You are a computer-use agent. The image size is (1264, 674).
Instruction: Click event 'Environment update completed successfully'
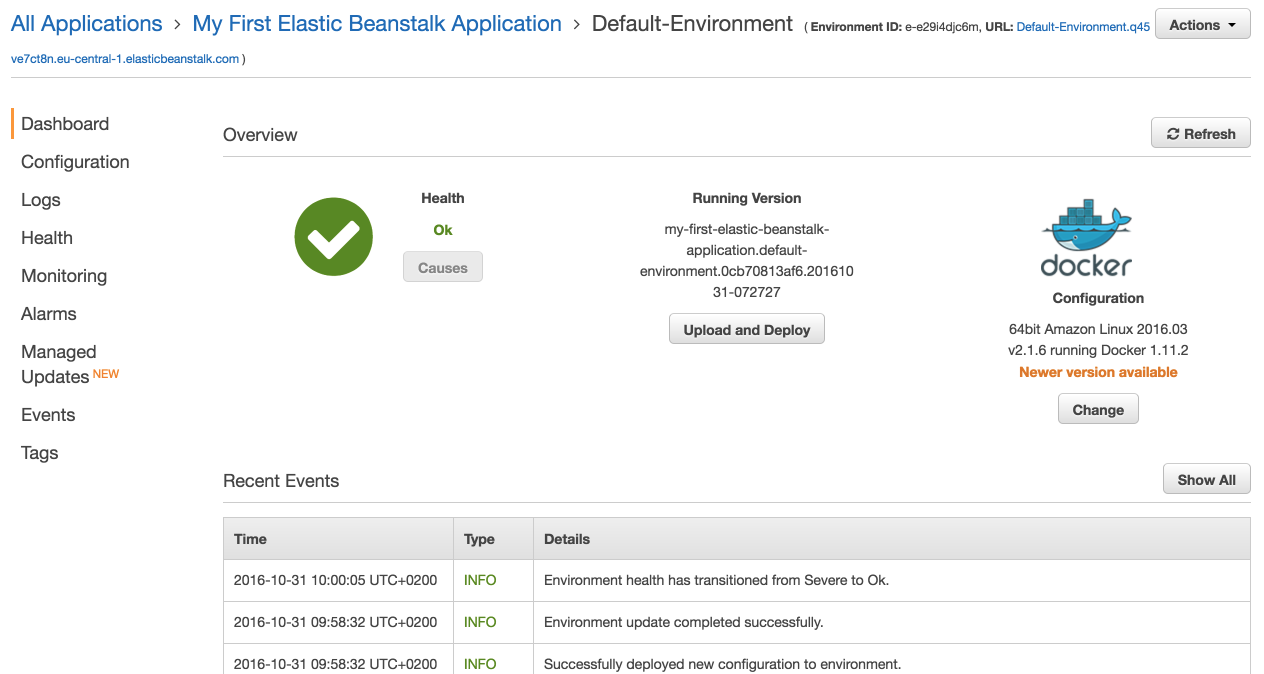point(684,622)
